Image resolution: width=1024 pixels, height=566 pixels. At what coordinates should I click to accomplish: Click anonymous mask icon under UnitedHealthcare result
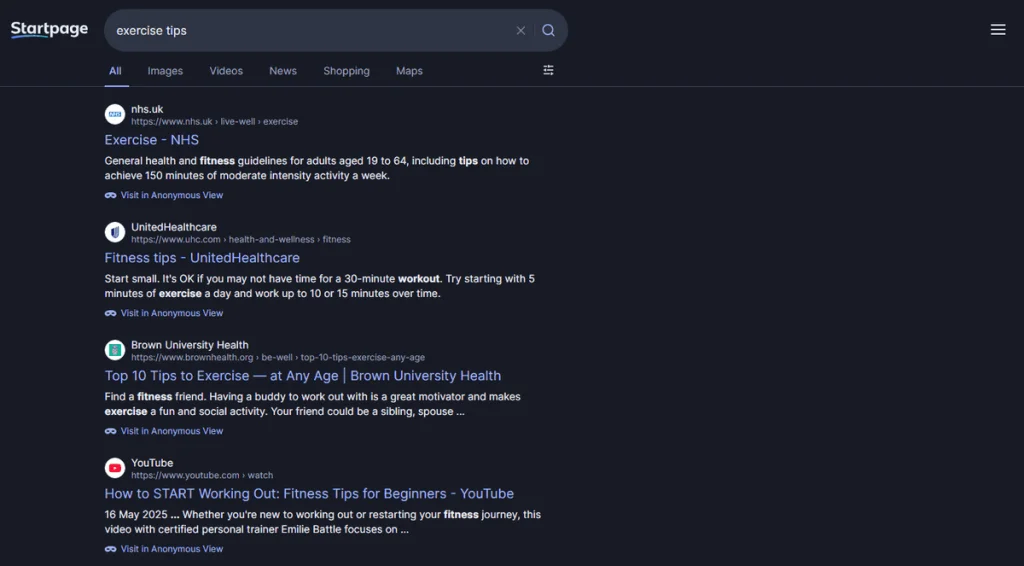[x=110, y=313]
